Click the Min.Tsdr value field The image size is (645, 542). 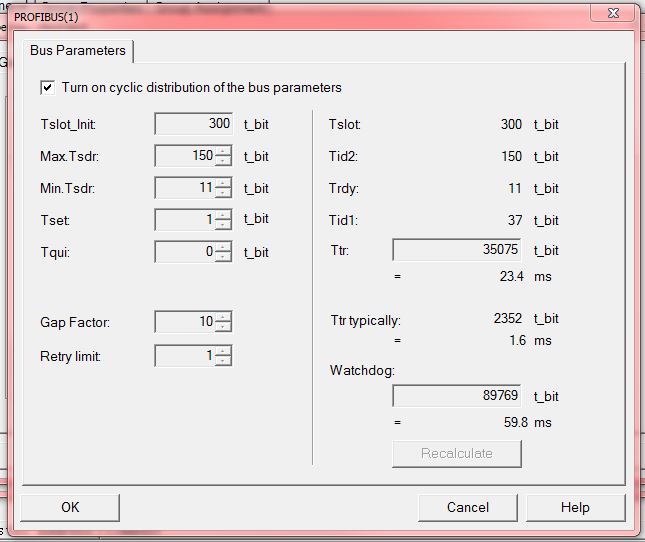click(185, 188)
